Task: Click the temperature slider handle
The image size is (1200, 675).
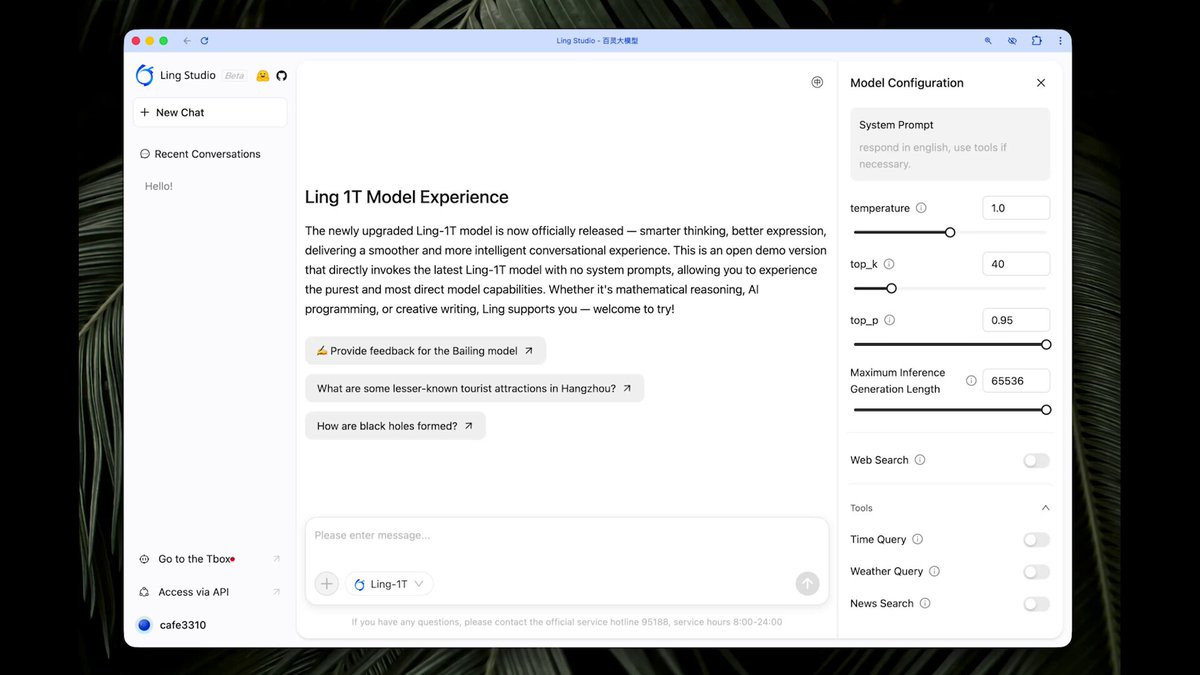Action: (x=950, y=232)
